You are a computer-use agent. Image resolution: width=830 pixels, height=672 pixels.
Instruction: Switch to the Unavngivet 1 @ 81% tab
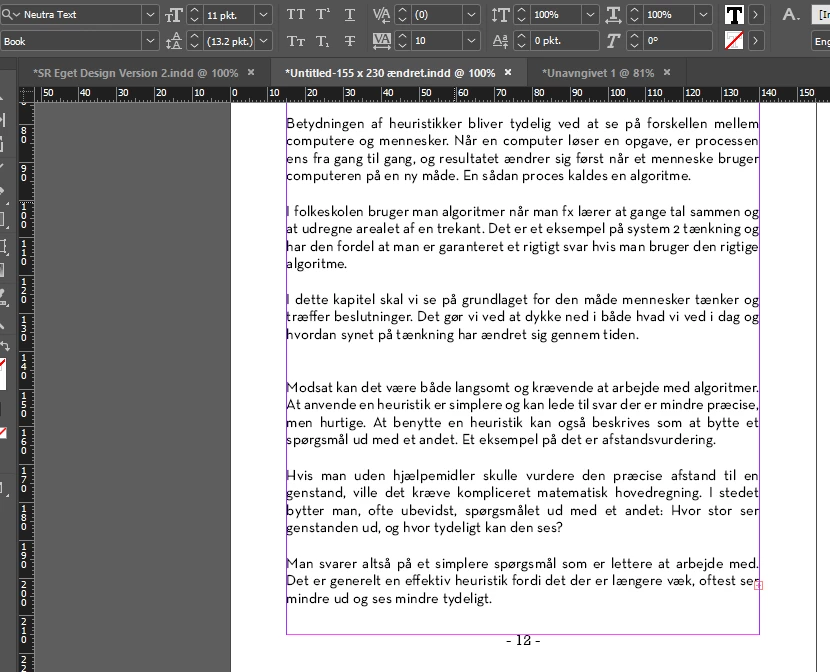click(x=598, y=73)
